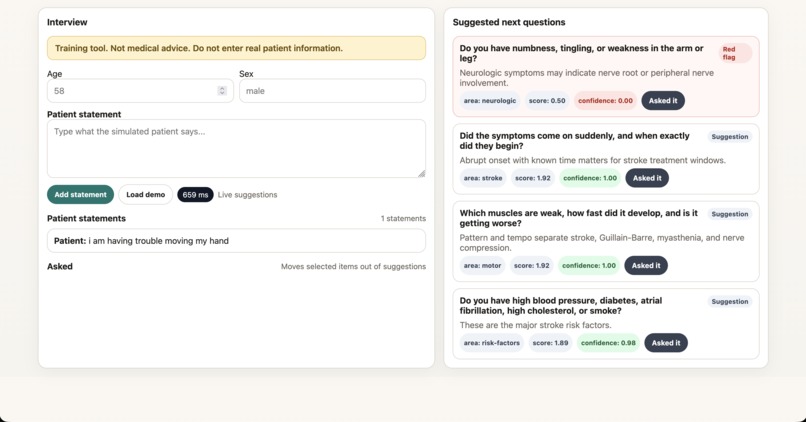Viewport: 806px width, 422px height.
Task: Click the Suggestion badge on sudden onset question
Action: [730, 137]
